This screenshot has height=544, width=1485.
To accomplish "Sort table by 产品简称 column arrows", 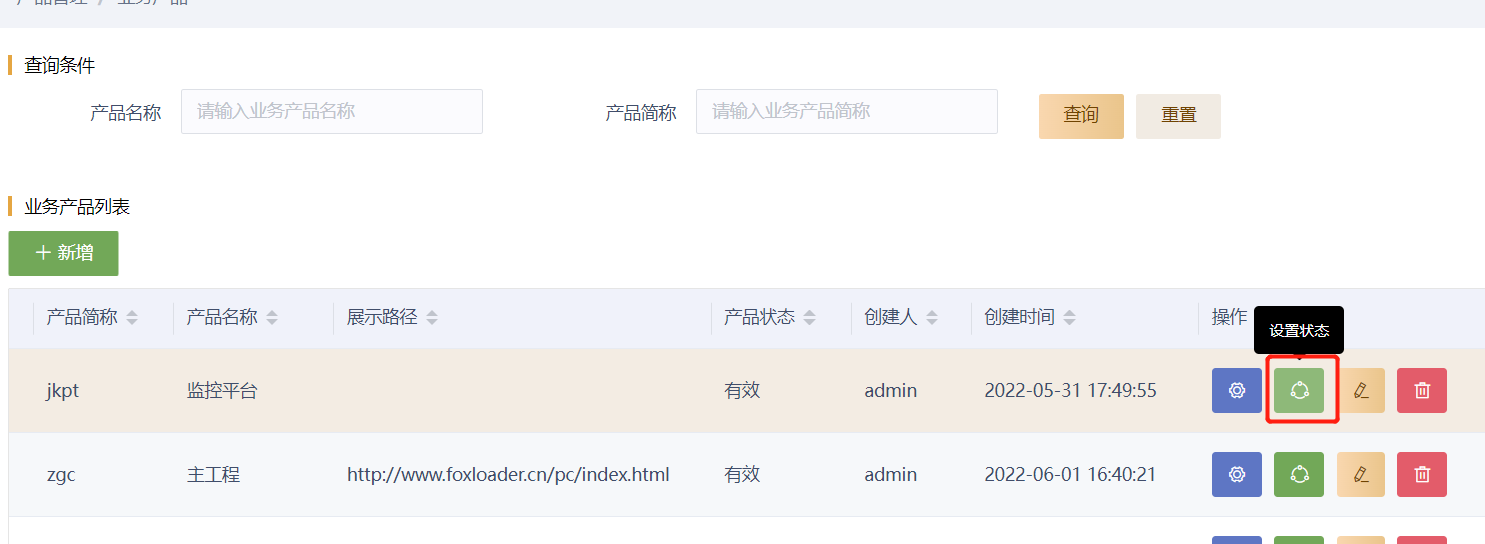I will [x=132, y=318].
